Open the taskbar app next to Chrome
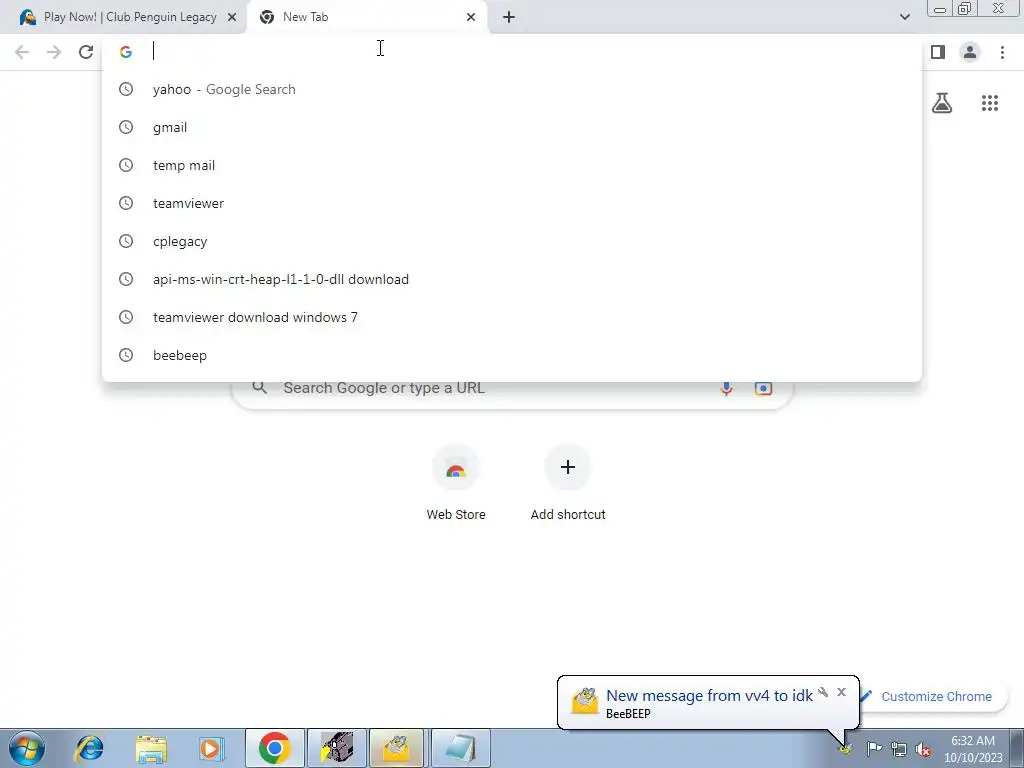 point(336,748)
